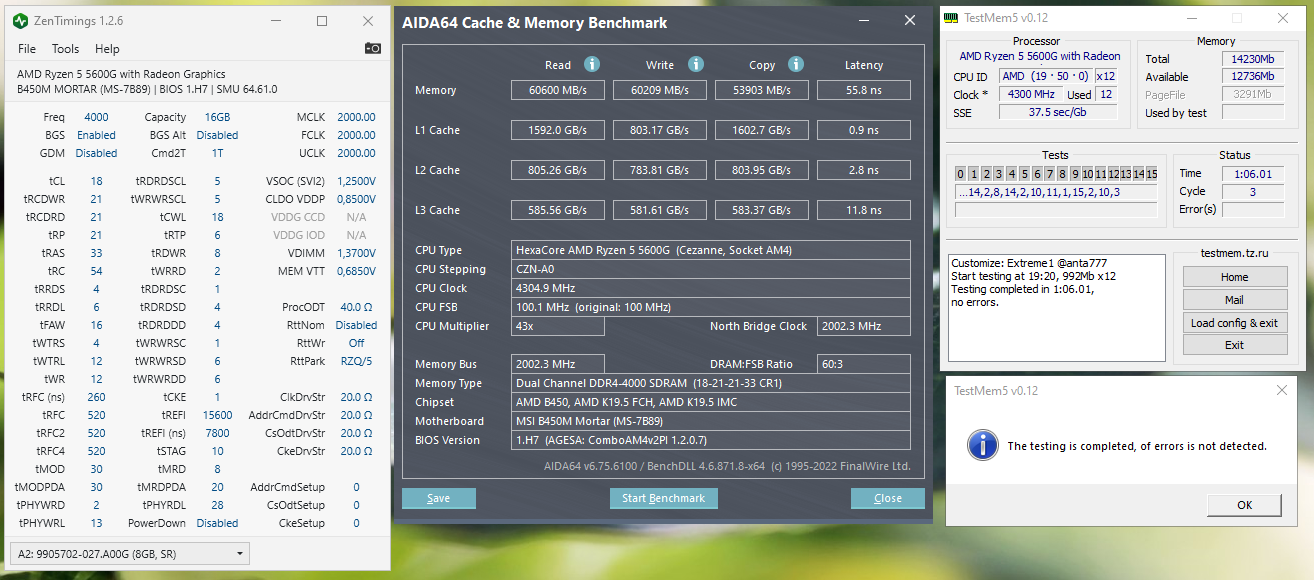Click the VSOC (SVI2) value 1,2500V

(357, 181)
